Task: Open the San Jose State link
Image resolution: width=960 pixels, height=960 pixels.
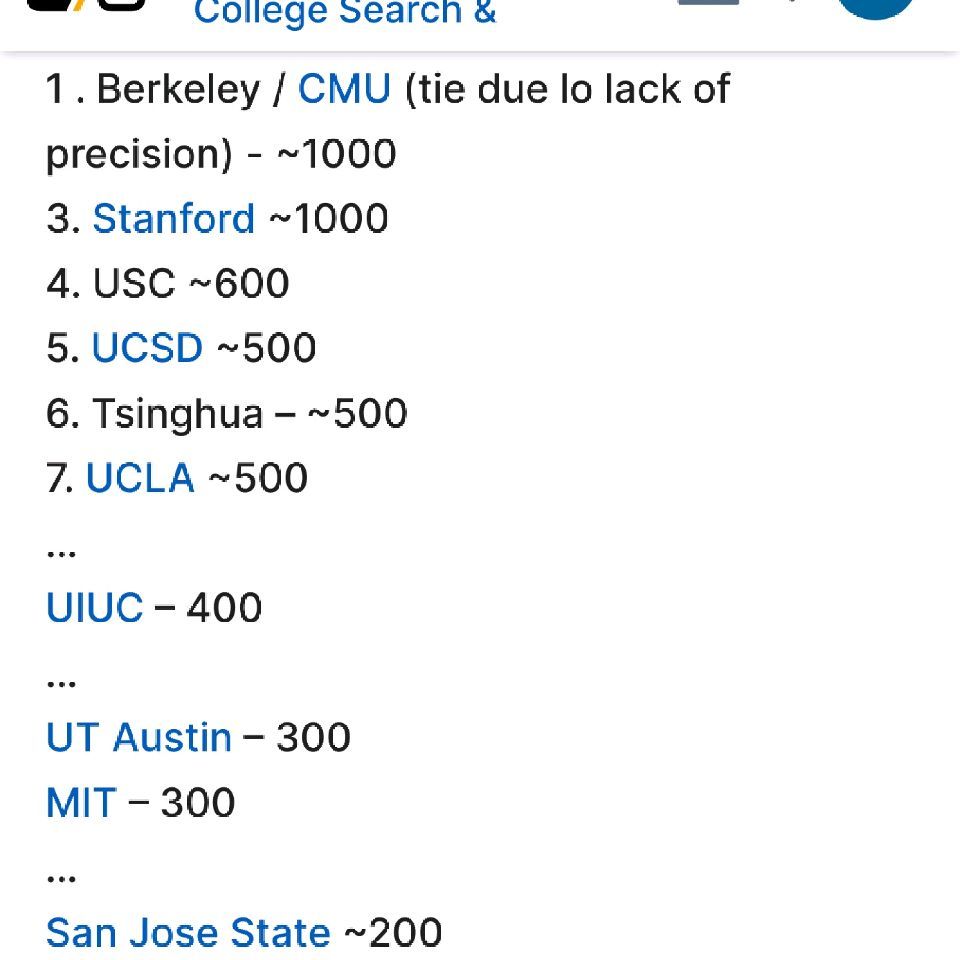Action: click(x=188, y=933)
